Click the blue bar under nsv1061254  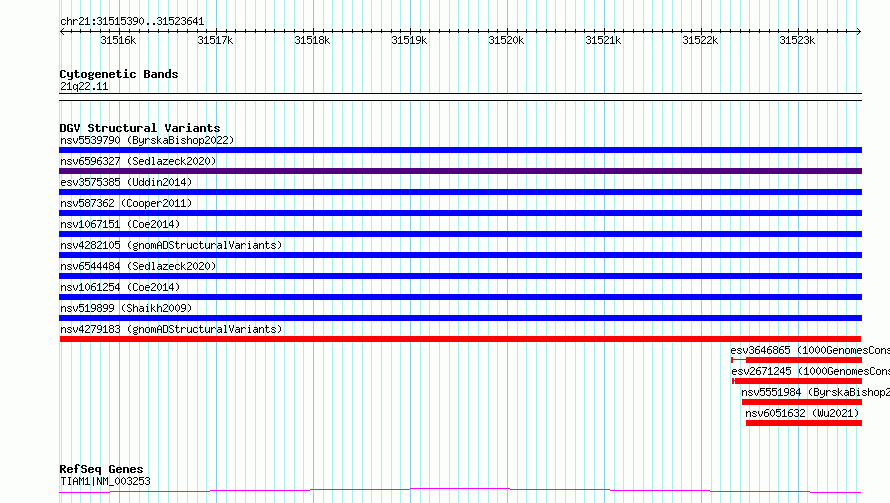pyautogui.click(x=460, y=297)
